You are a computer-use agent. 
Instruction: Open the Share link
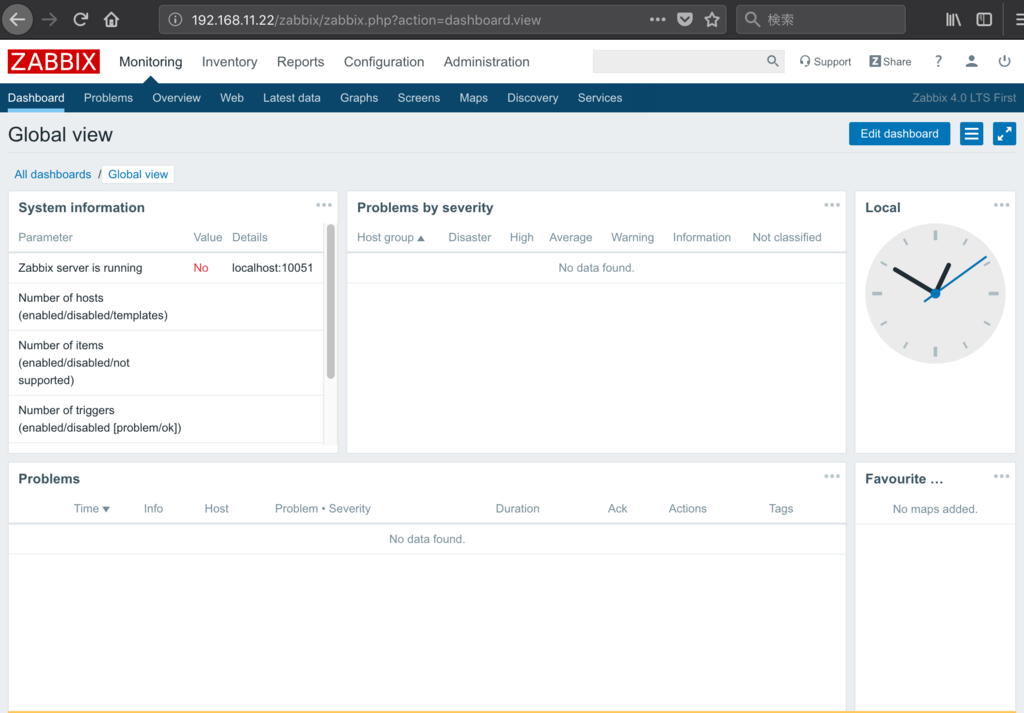(890, 61)
